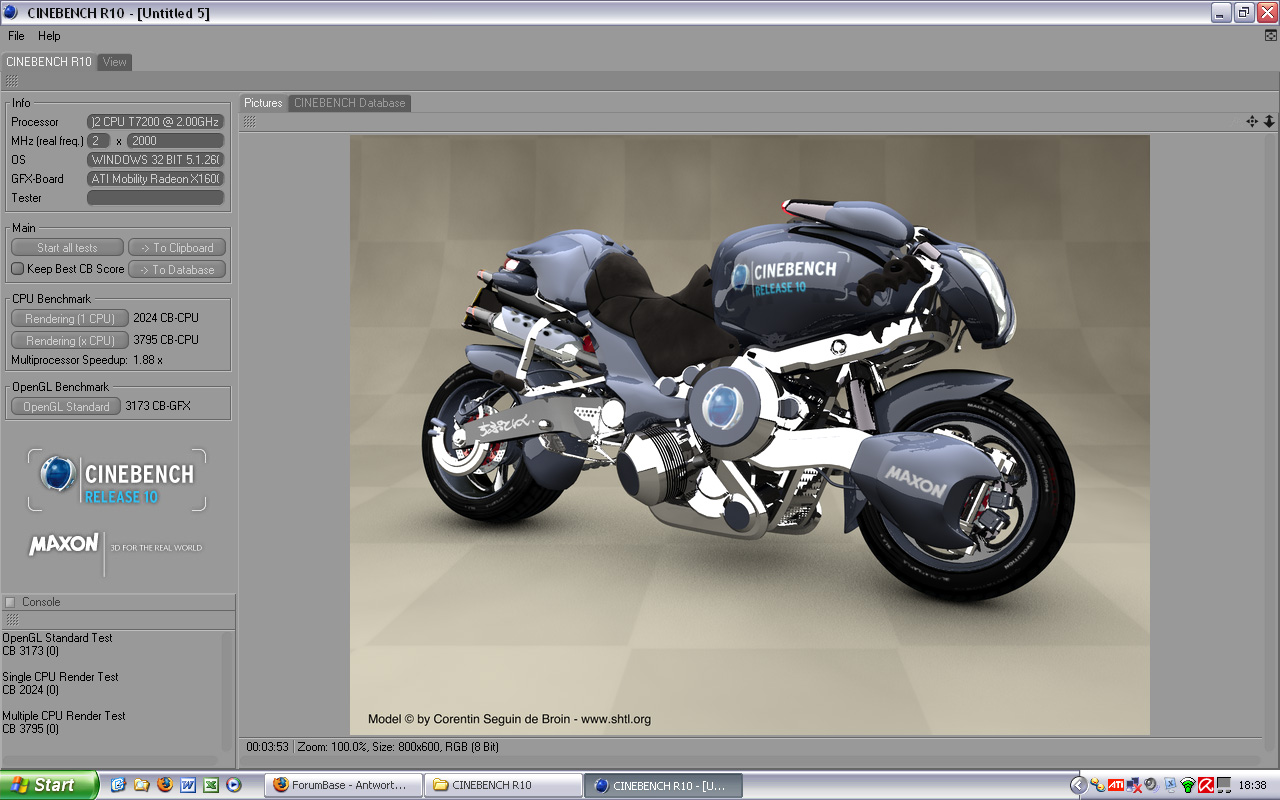Click the Start all tests button
Viewport: 1280px width, 800px height.
click(67, 248)
